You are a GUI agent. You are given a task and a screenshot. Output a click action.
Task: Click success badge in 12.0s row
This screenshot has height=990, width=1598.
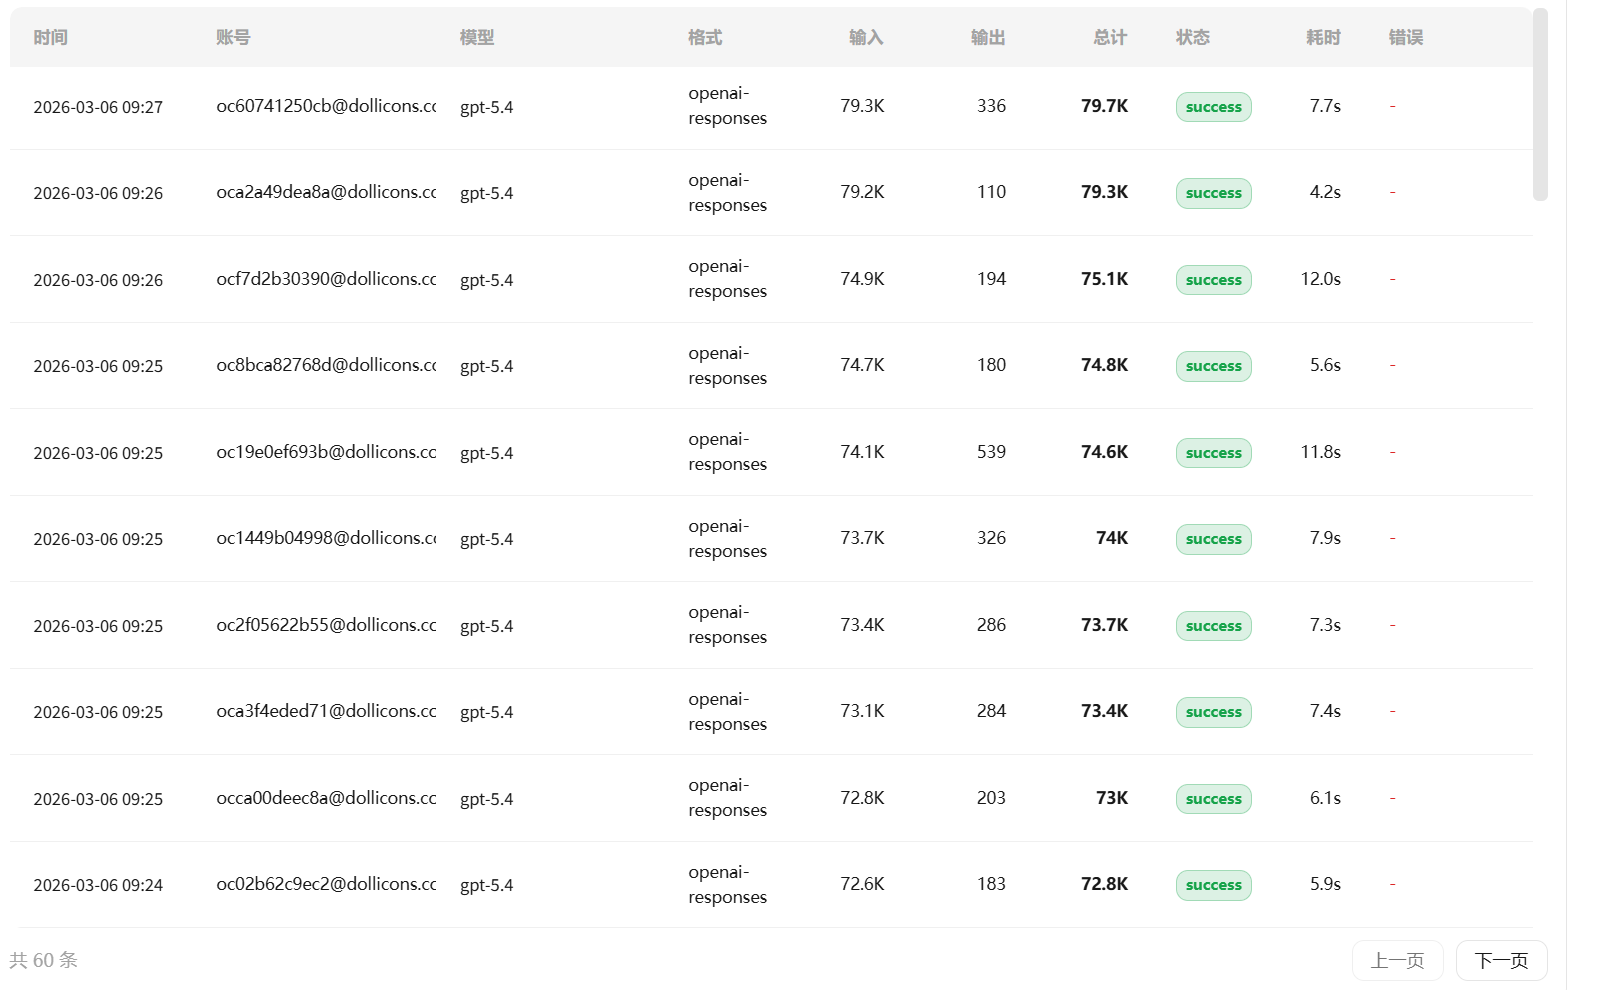tap(1213, 280)
